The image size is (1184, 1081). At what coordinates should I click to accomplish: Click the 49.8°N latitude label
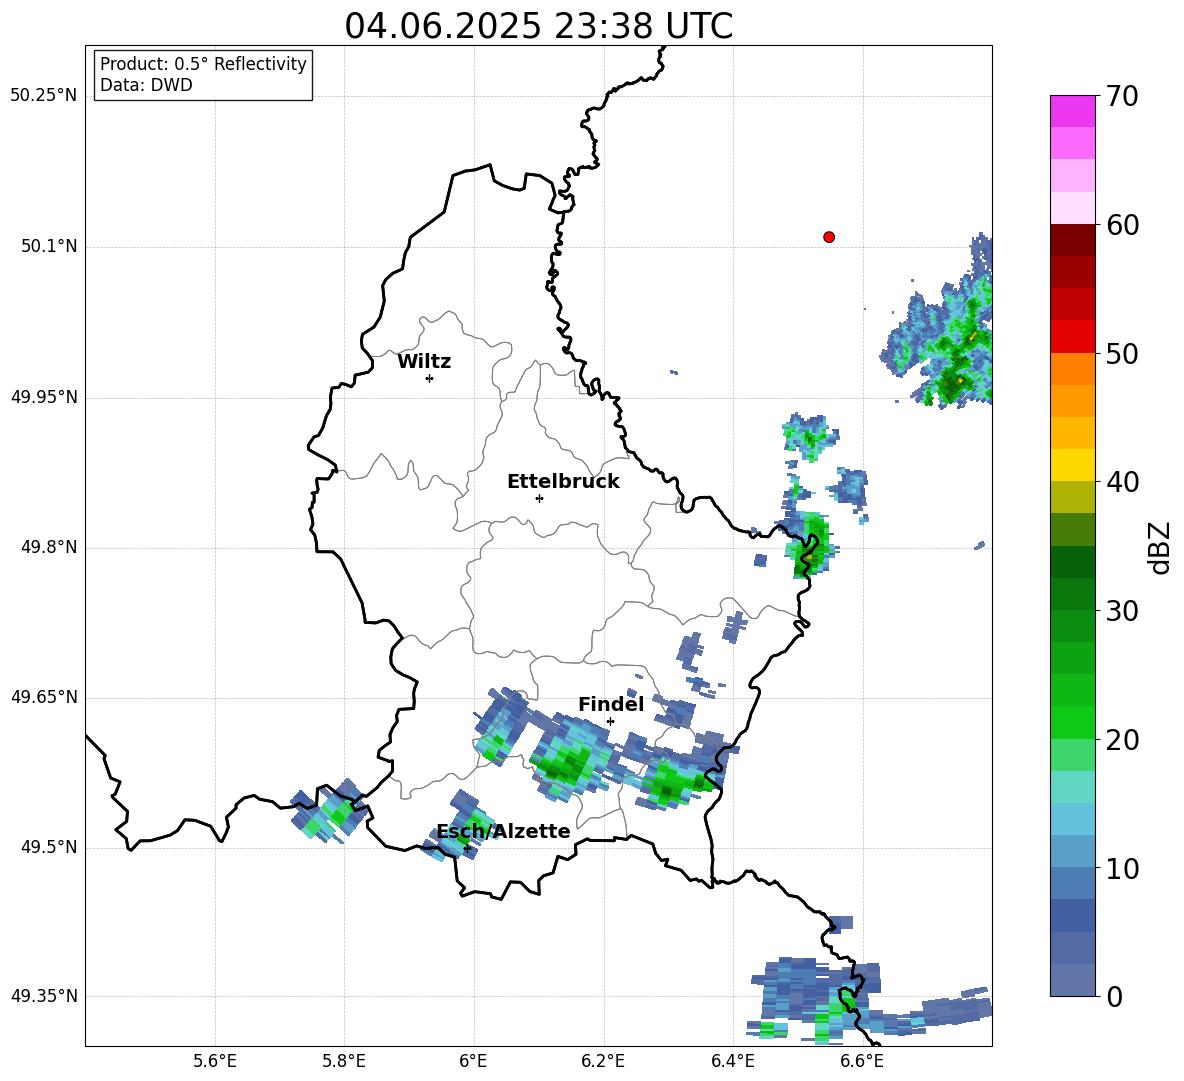(x=49, y=547)
